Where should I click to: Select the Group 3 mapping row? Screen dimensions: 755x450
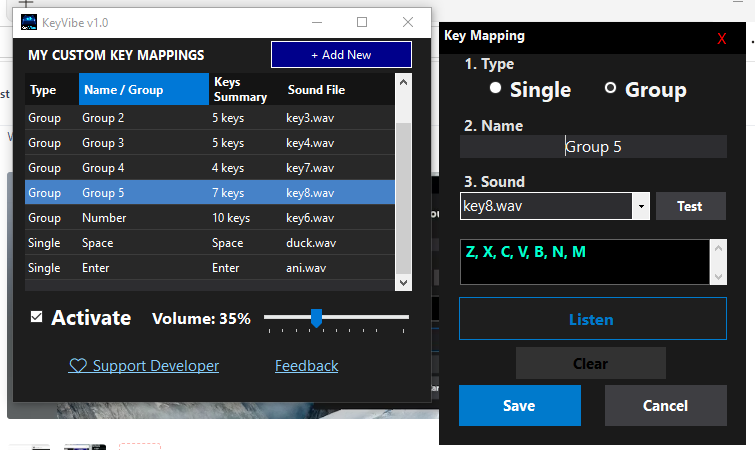tap(209, 143)
